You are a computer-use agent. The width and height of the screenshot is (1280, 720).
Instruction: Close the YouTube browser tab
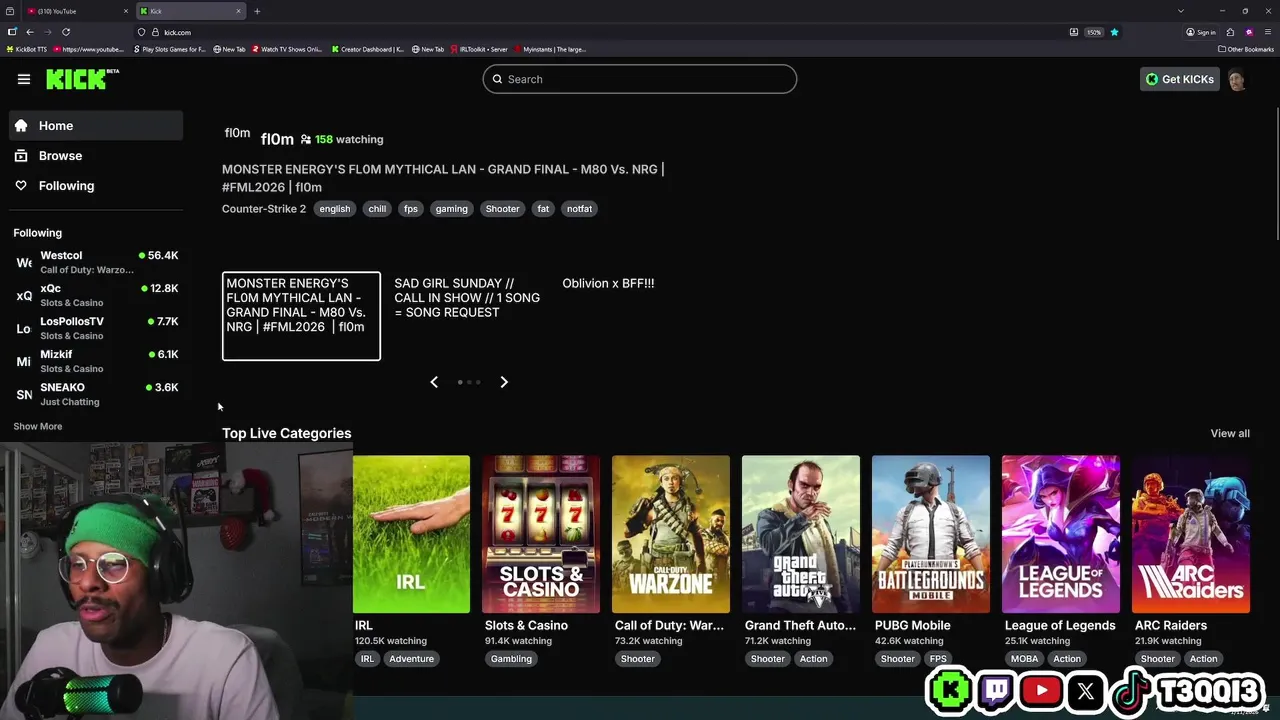pyautogui.click(x=126, y=11)
